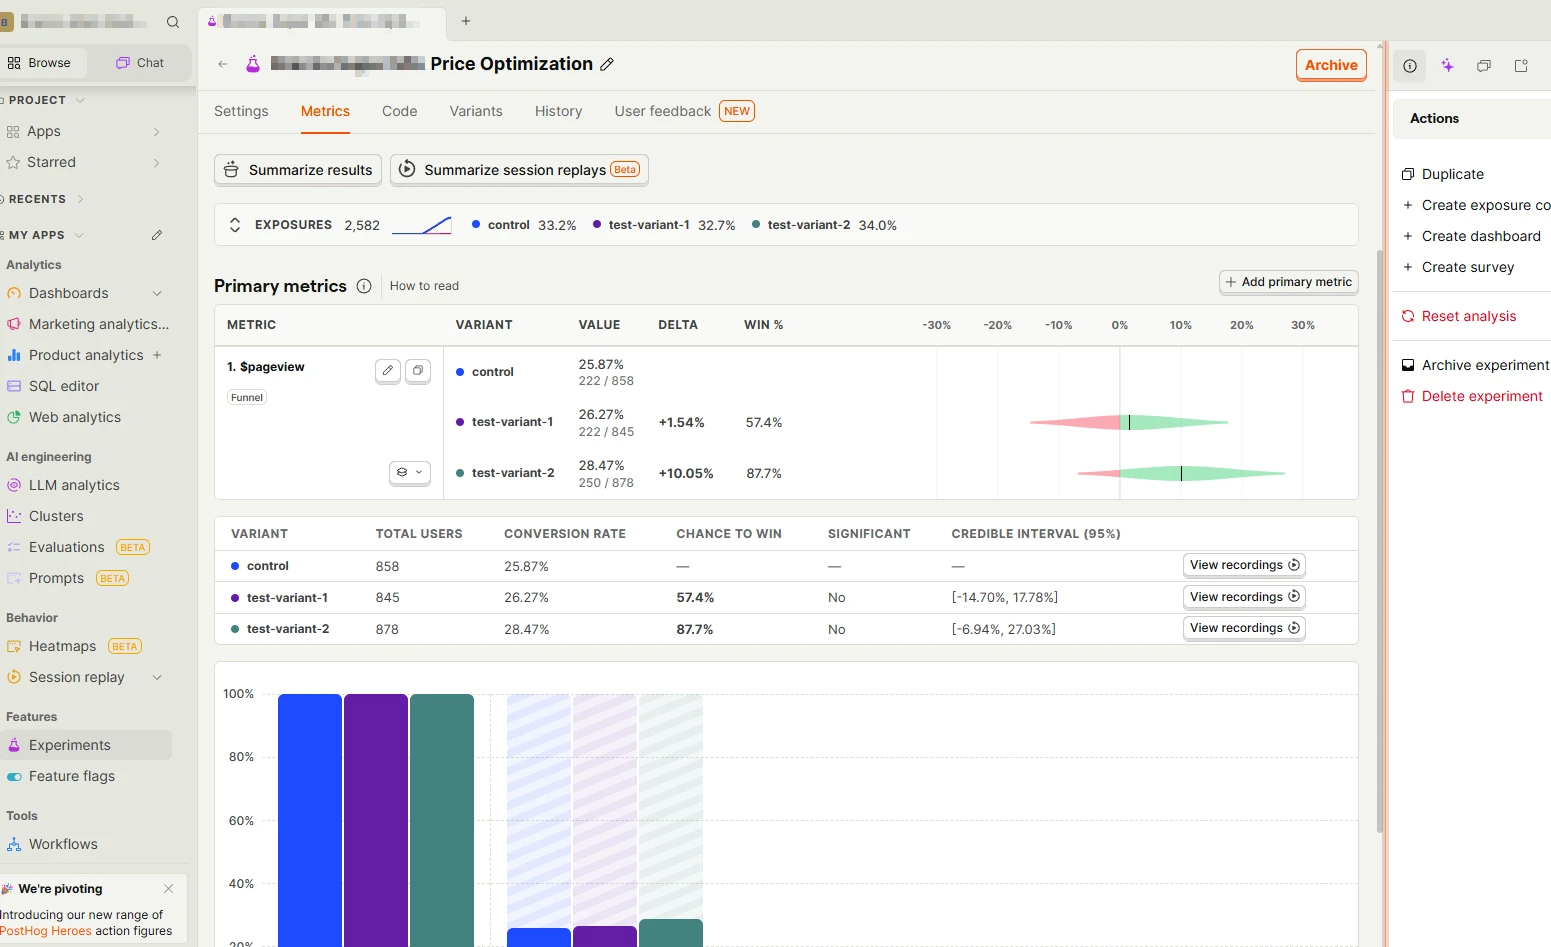View recordings for test-variant-2
This screenshot has width=1551, height=947.
tap(1243, 628)
